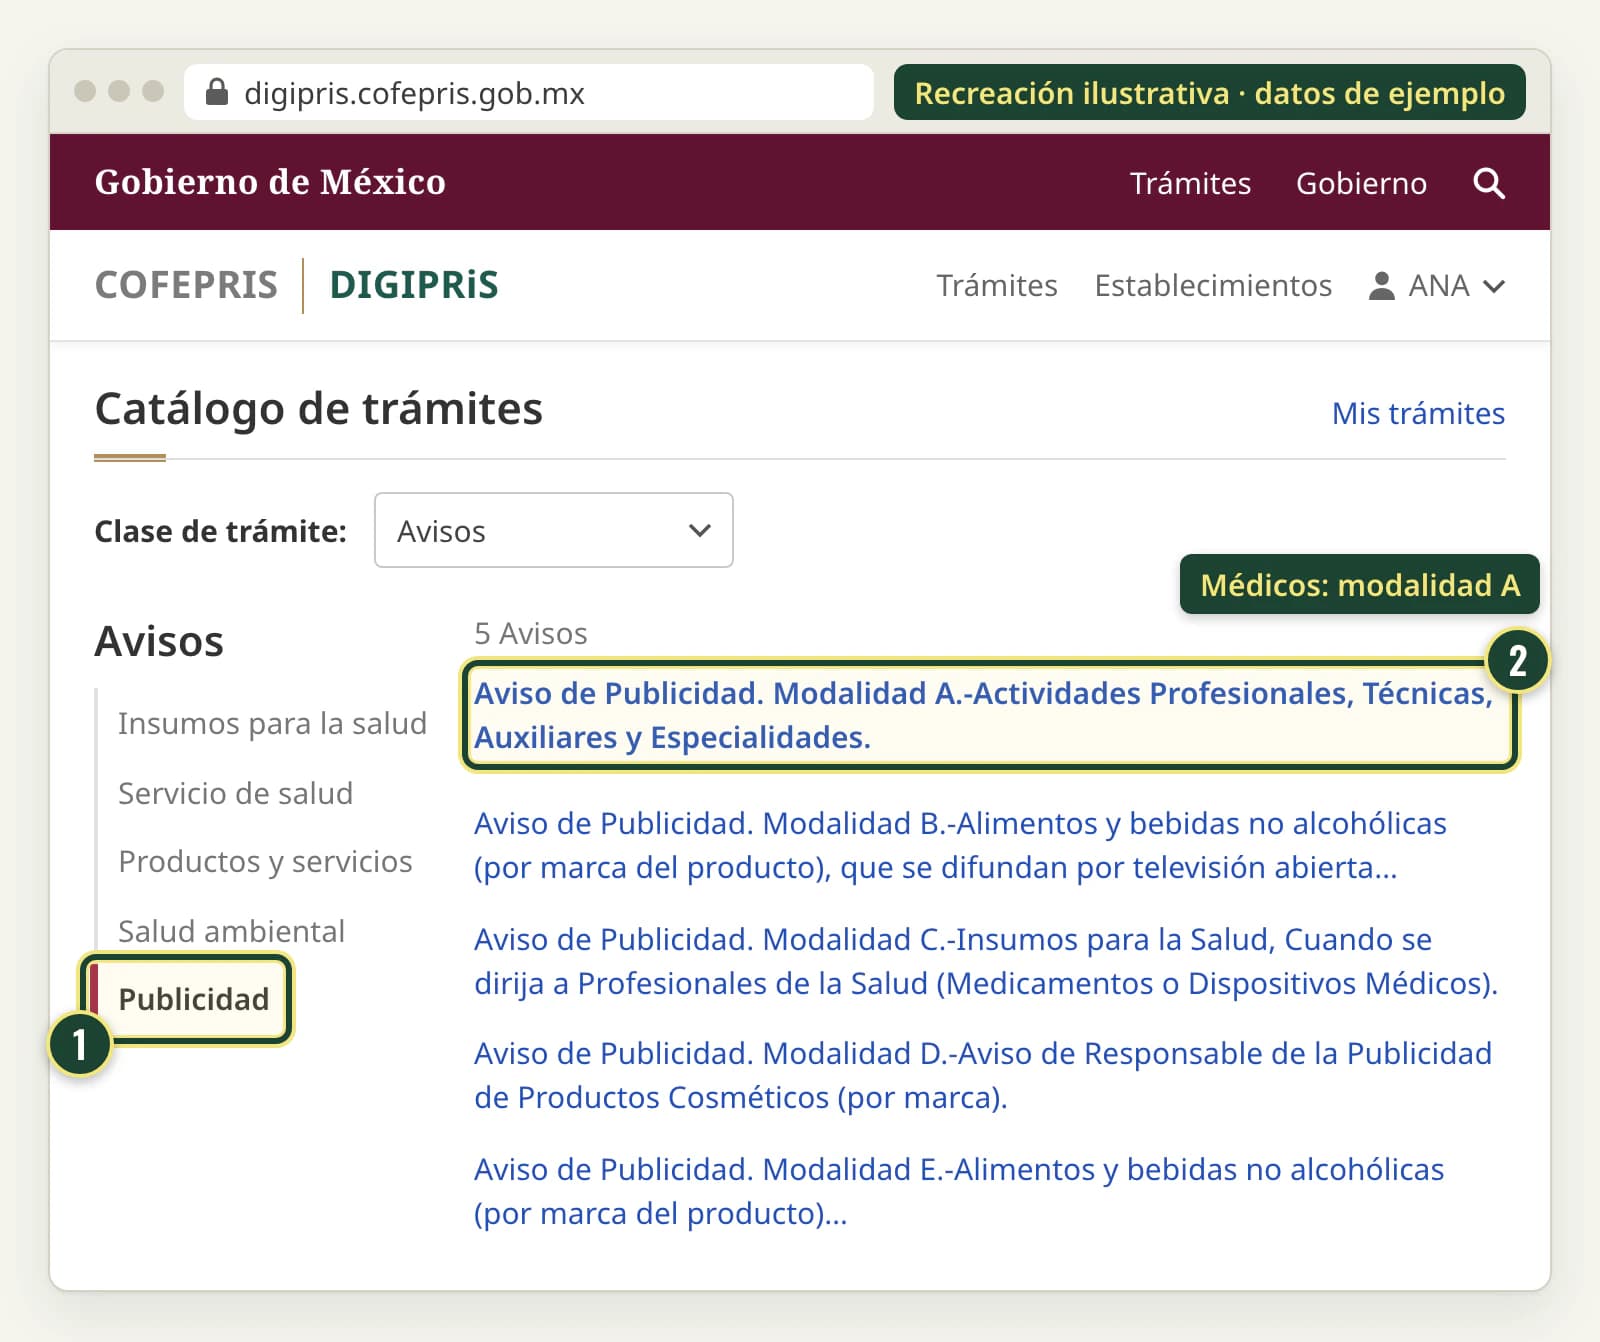Click the DIGIPRiS logo text
This screenshot has height=1342, width=1600.
(414, 285)
